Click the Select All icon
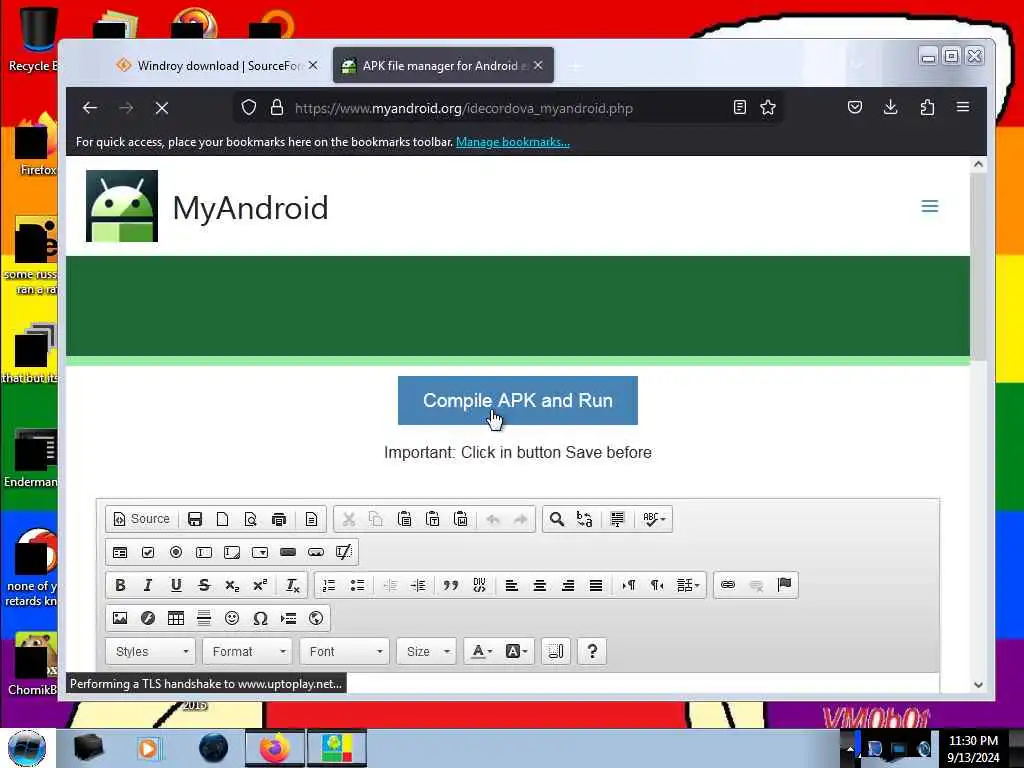This screenshot has height=768, width=1024. click(617, 519)
